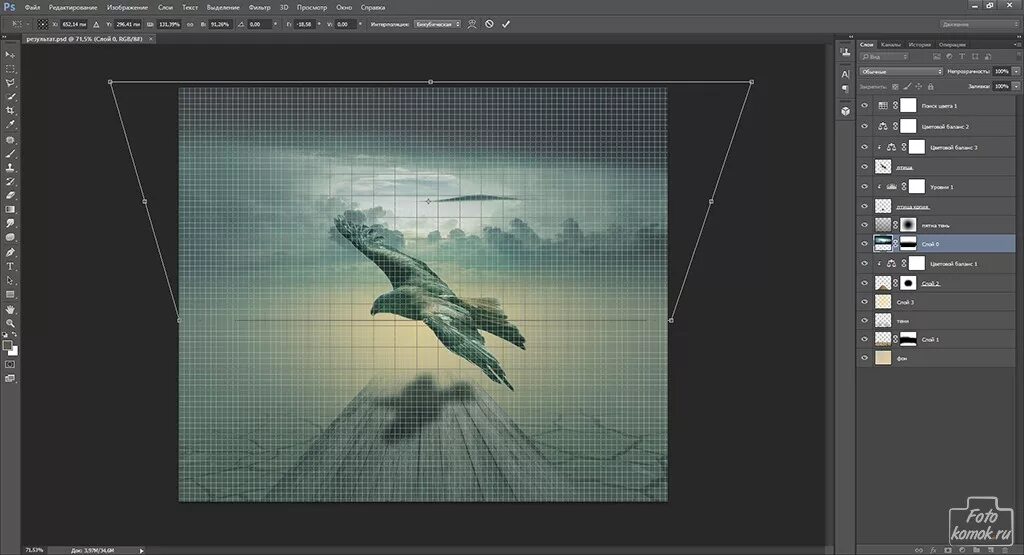Hide the Поиск цвета 1 layer
Image resolution: width=1024 pixels, height=555 pixels.
point(865,106)
